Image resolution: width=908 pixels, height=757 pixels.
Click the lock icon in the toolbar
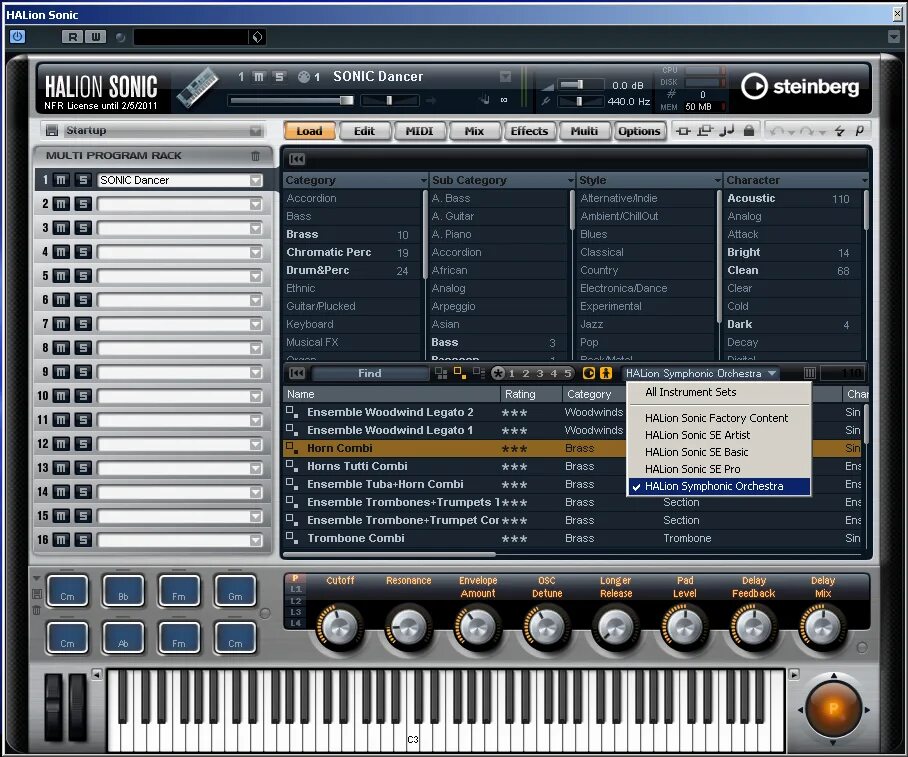click(749, 130)
